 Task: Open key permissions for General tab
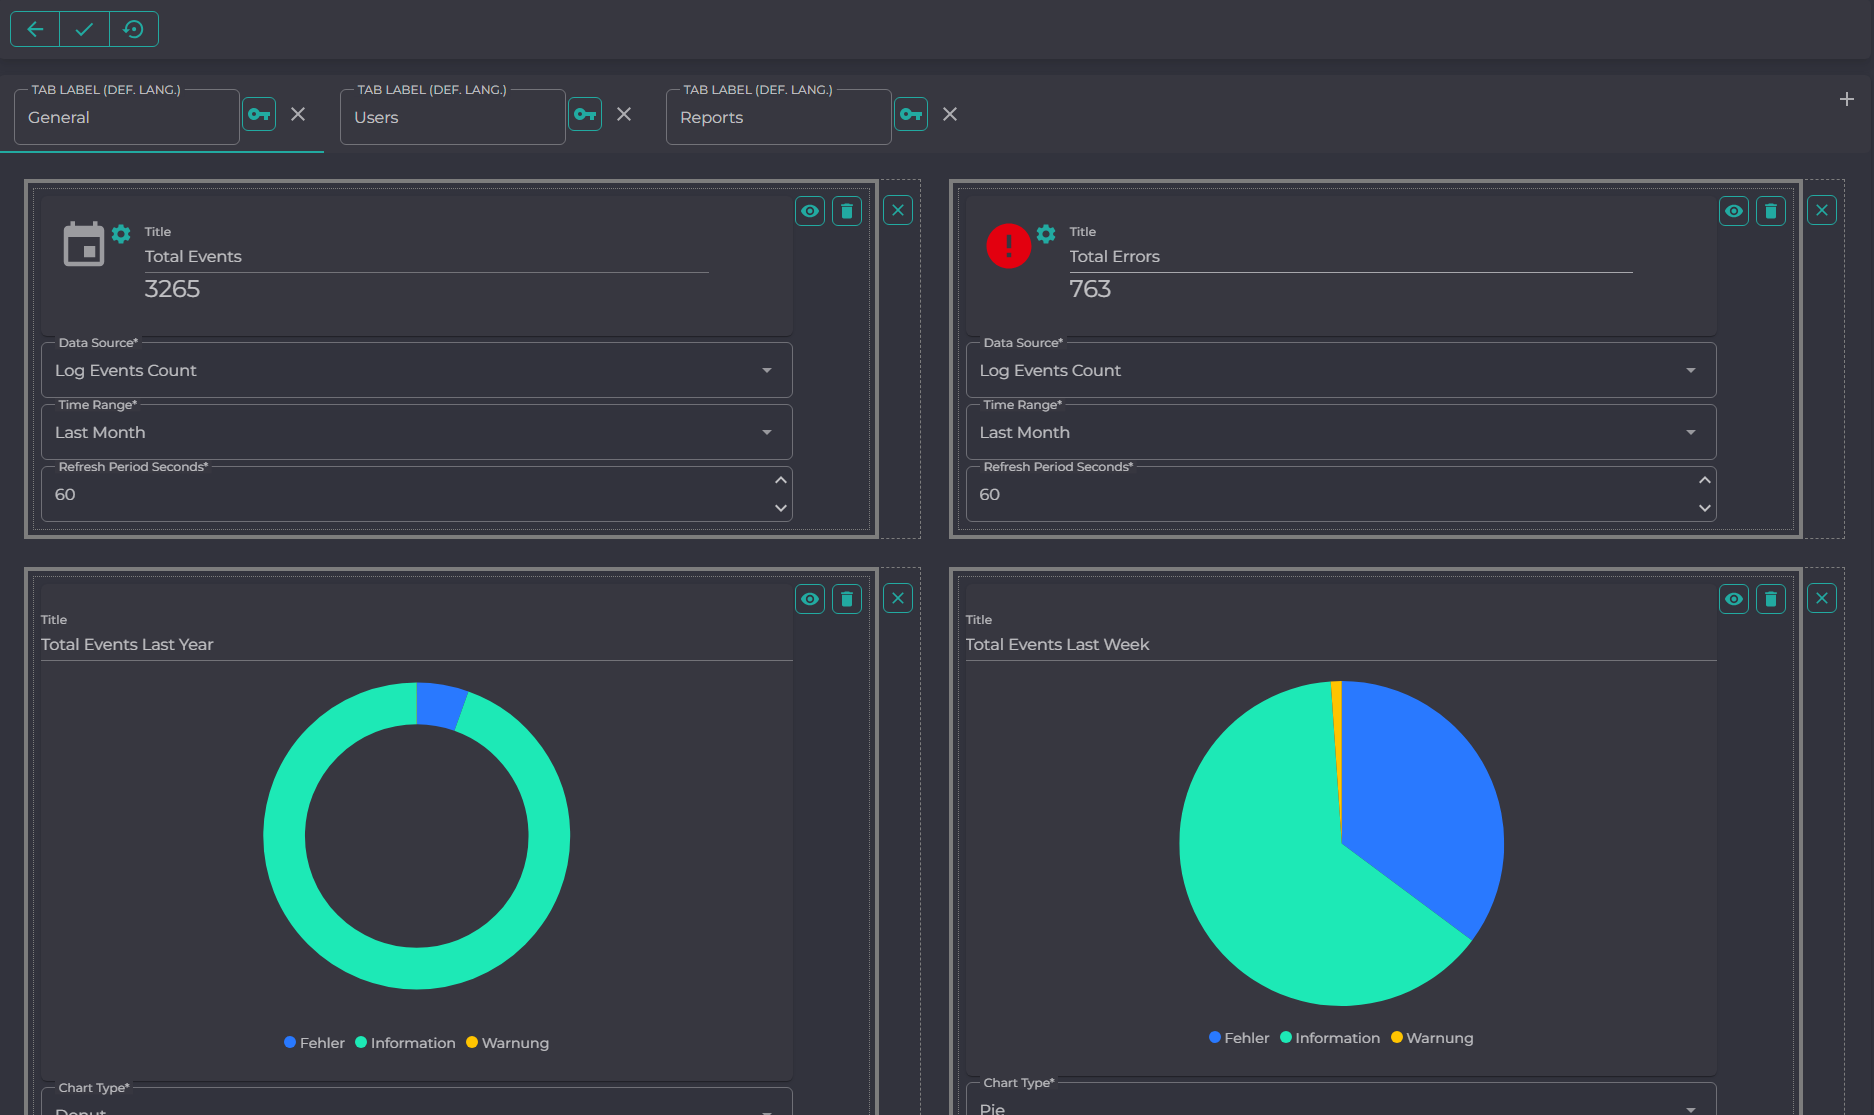pos(259,114)
